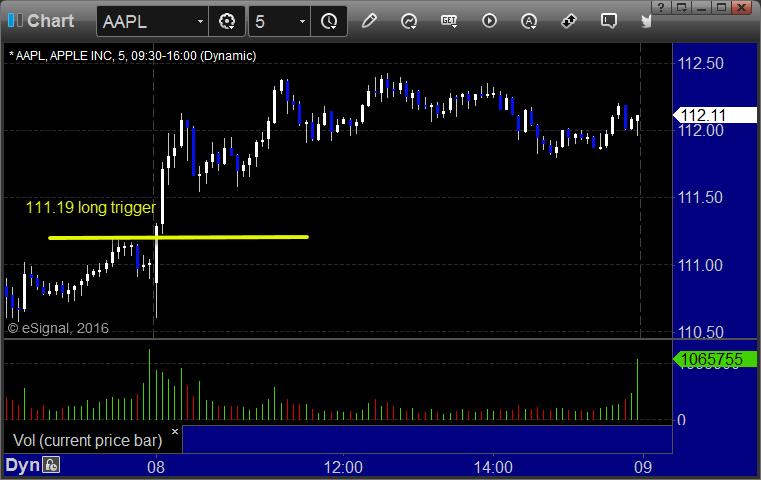Click the Dyn mode label
The height and width of the screenshot is (480, 761).
click(x=22, y=465)
